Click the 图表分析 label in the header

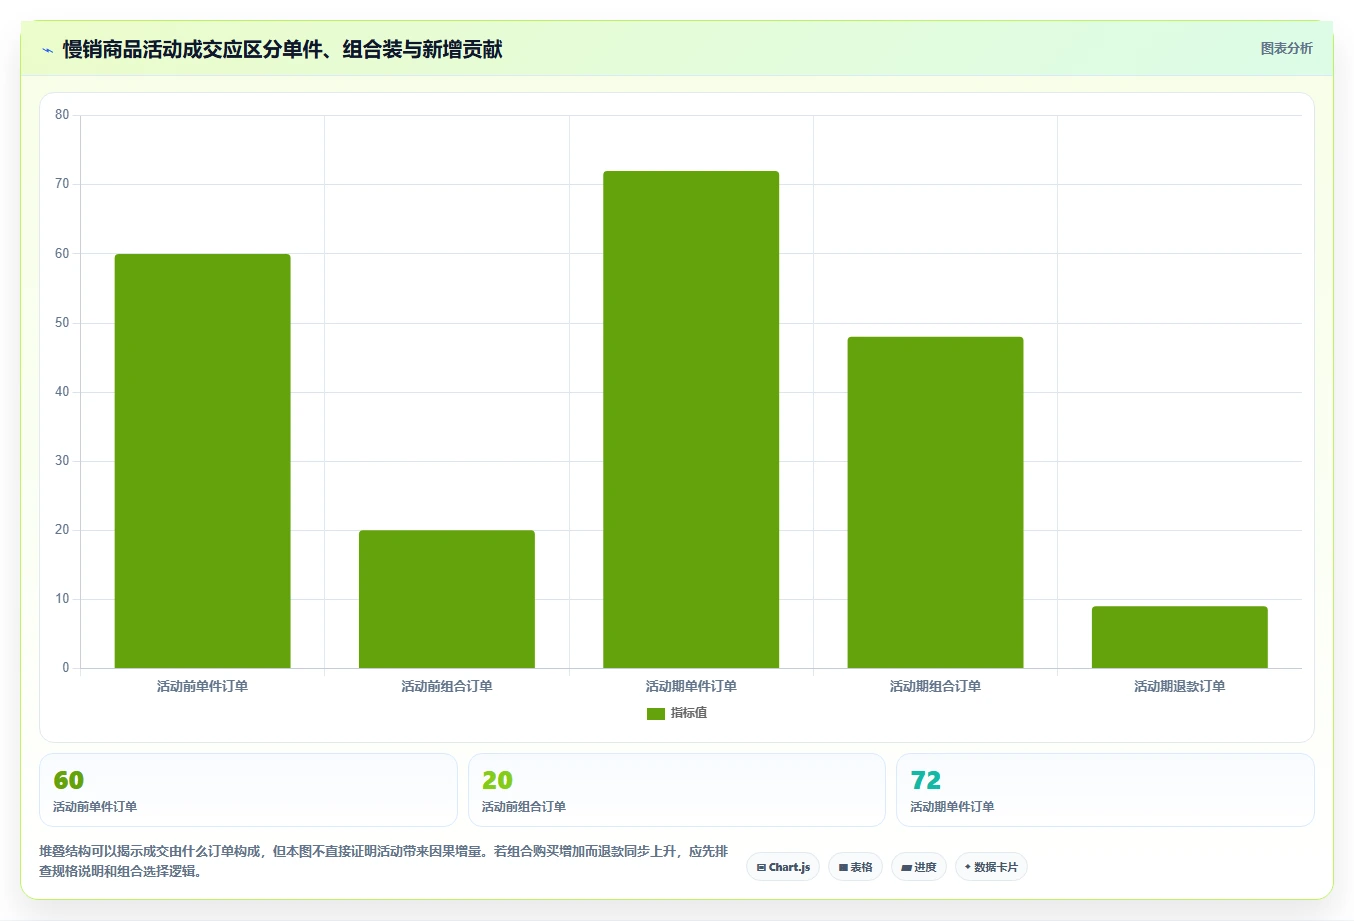[x=1286, y=48]
